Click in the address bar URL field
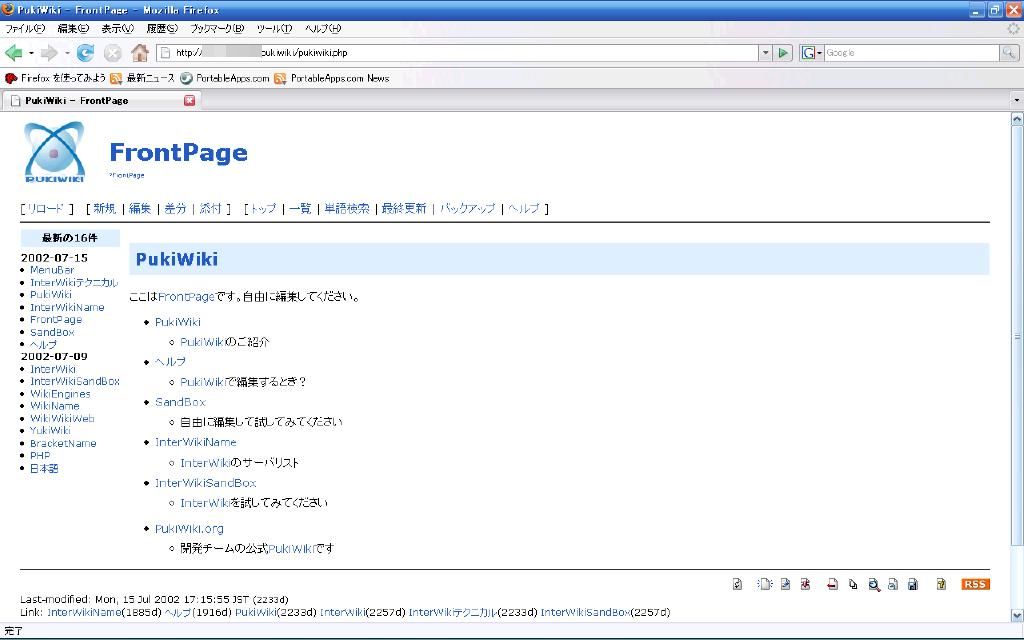Image resolution: width=1024 pixels, height=640 pixels. [457, 53]
